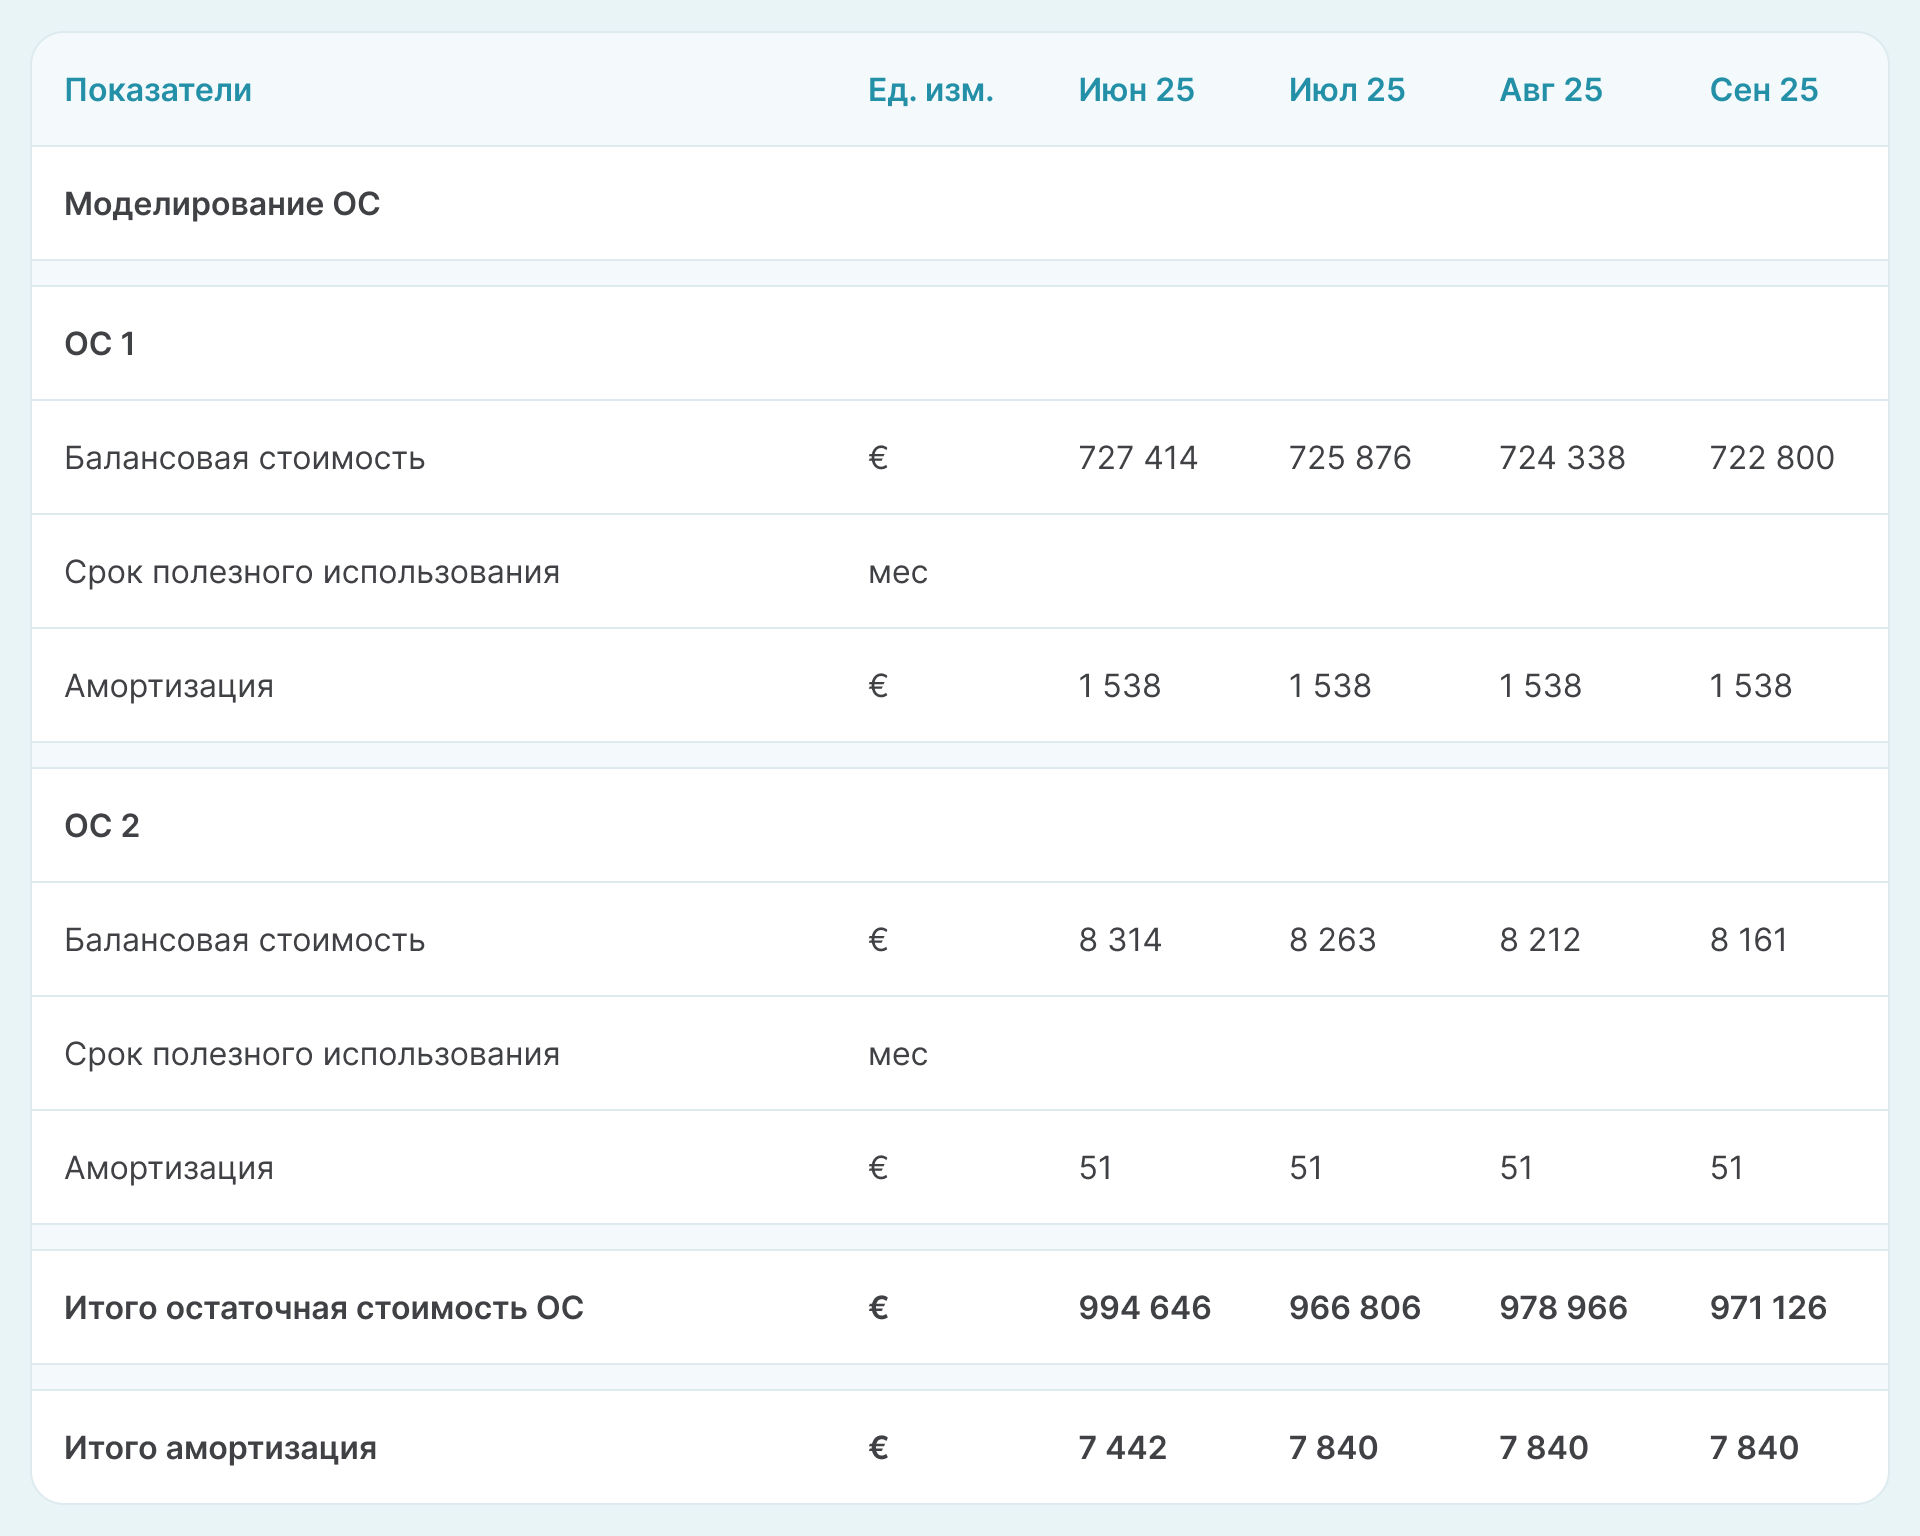
Task: Select the Июл 25 column header
Action: [1346, 90]
